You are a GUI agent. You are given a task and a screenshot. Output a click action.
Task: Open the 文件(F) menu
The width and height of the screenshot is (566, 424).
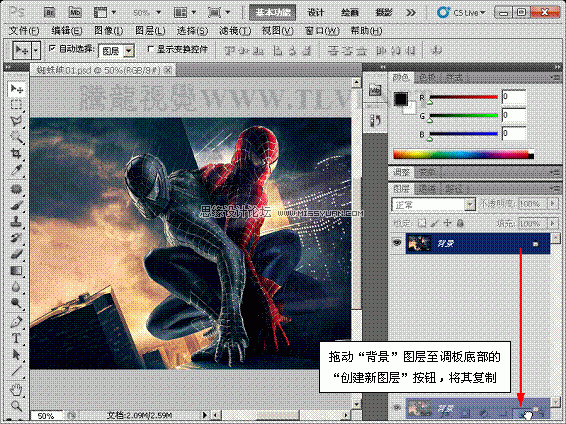pyautogui.click(x=24, y=31)
